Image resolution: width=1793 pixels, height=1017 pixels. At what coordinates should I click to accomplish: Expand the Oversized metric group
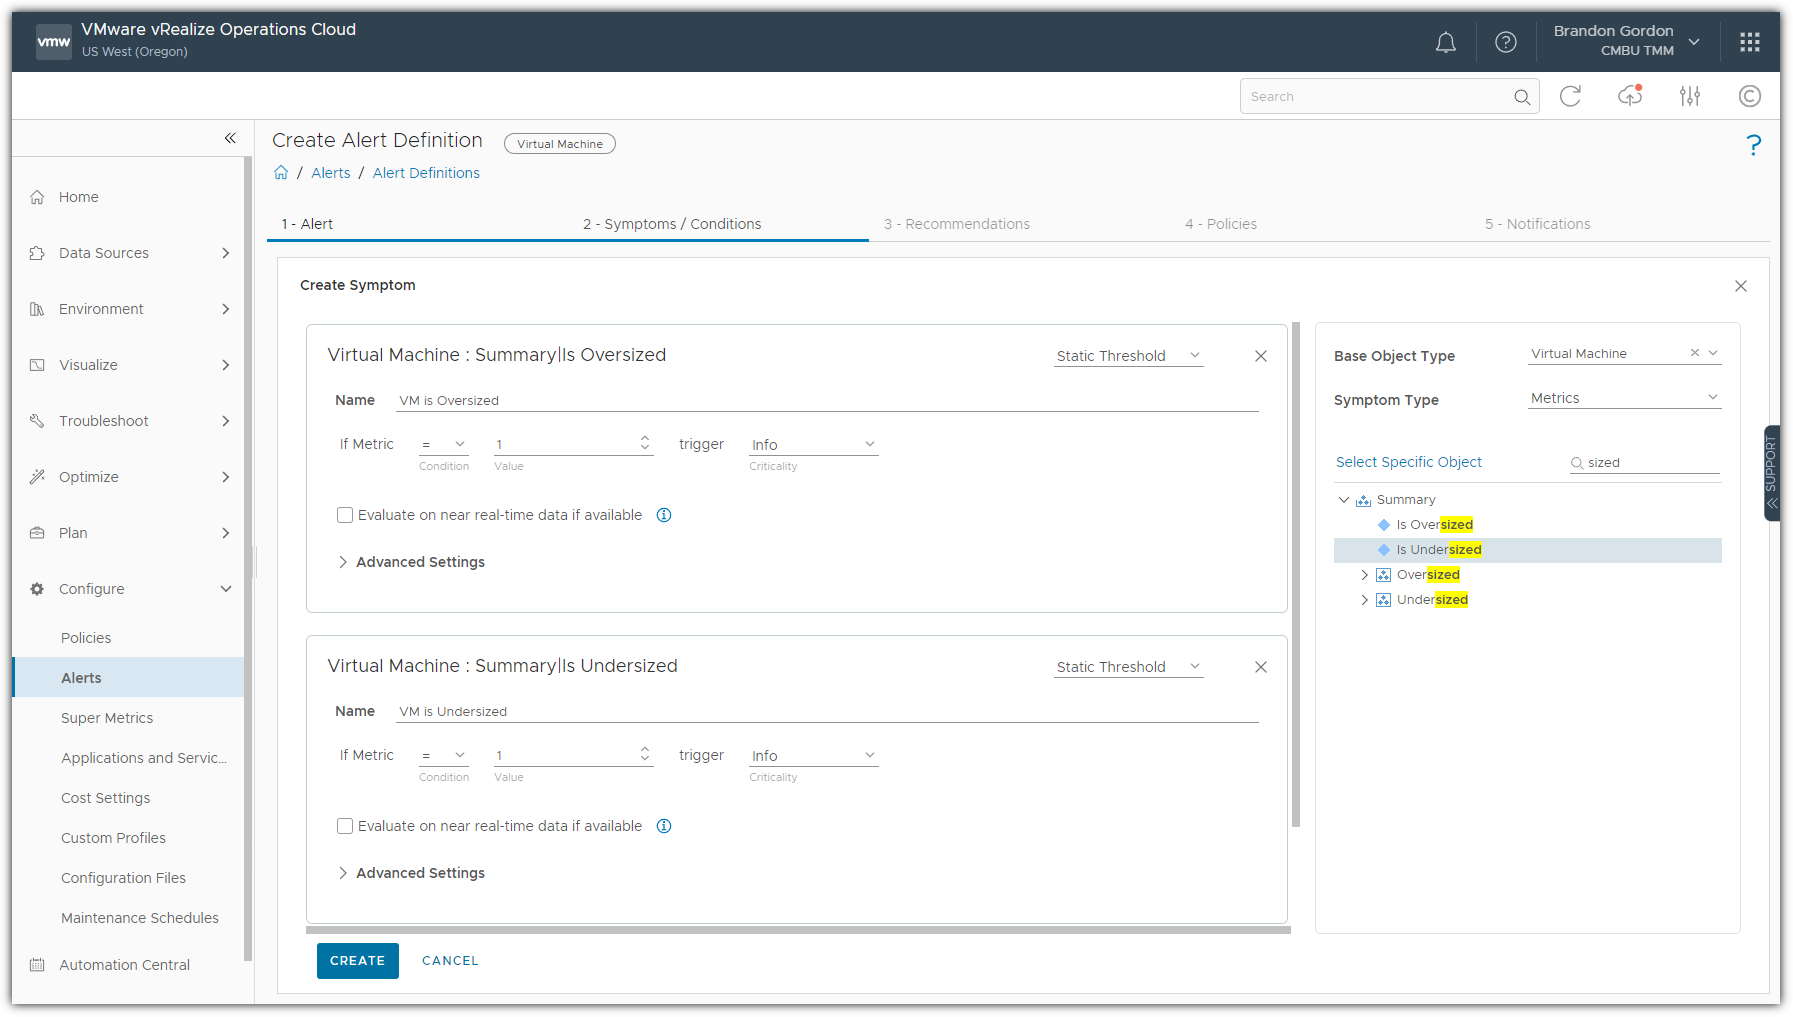1364,575
